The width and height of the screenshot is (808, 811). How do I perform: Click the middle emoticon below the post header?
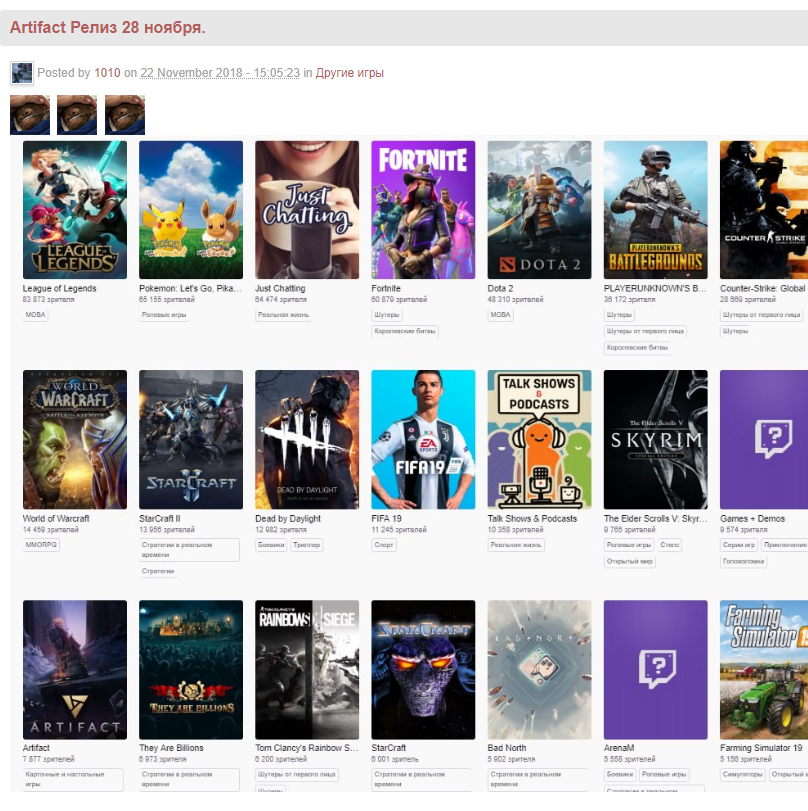(77, 115)
